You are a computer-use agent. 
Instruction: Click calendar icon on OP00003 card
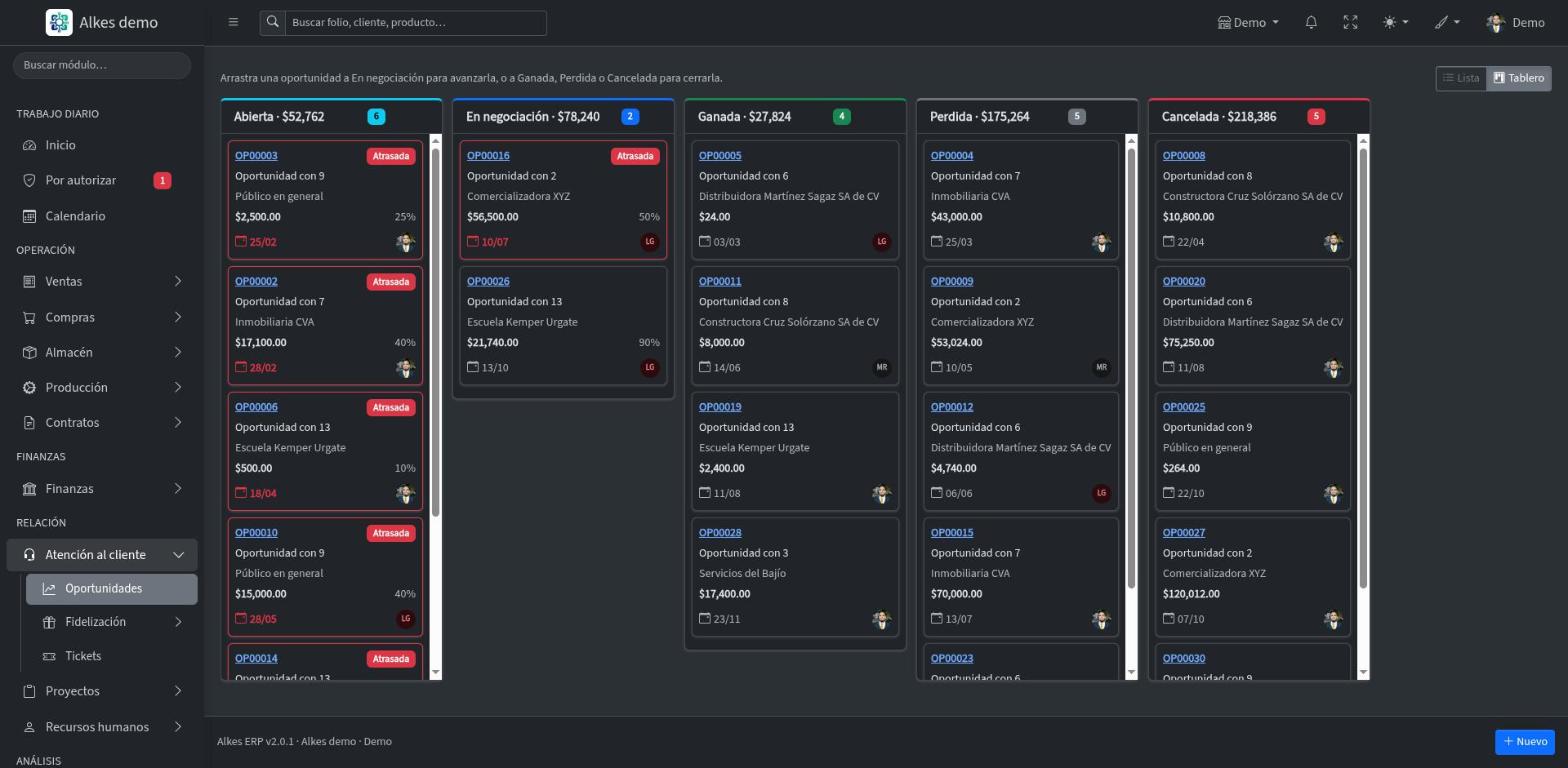241,241
